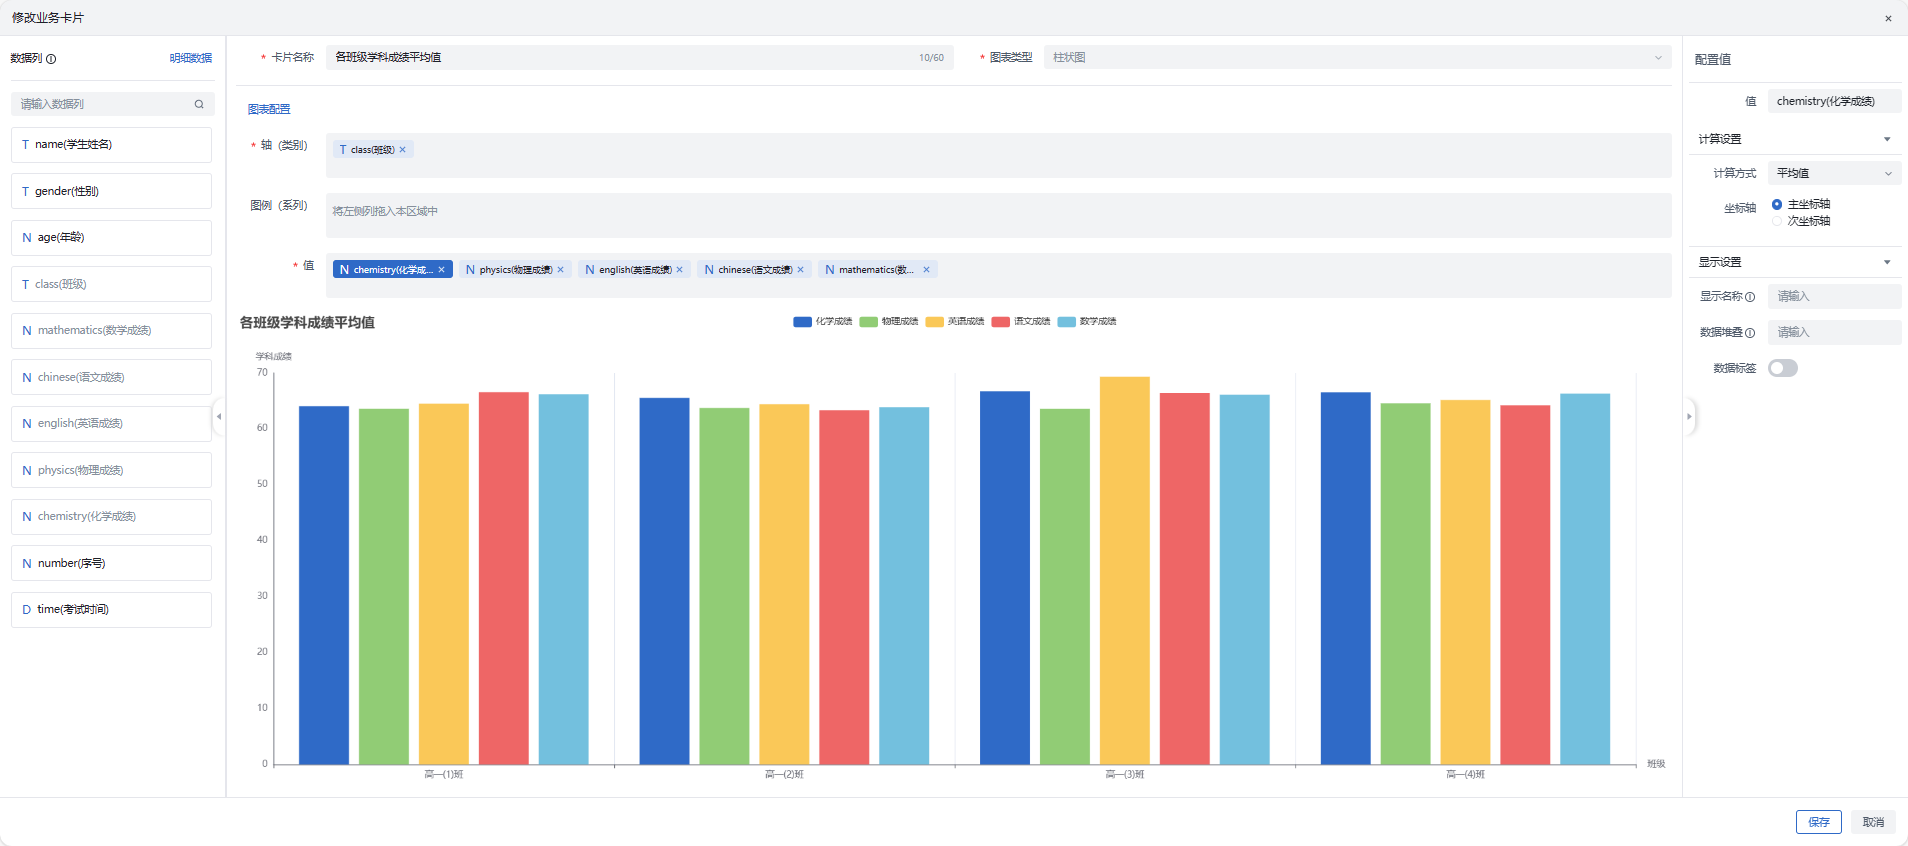Select the mathematics(数学成绩) data column

pyautogui.click(x=111, y=330)
